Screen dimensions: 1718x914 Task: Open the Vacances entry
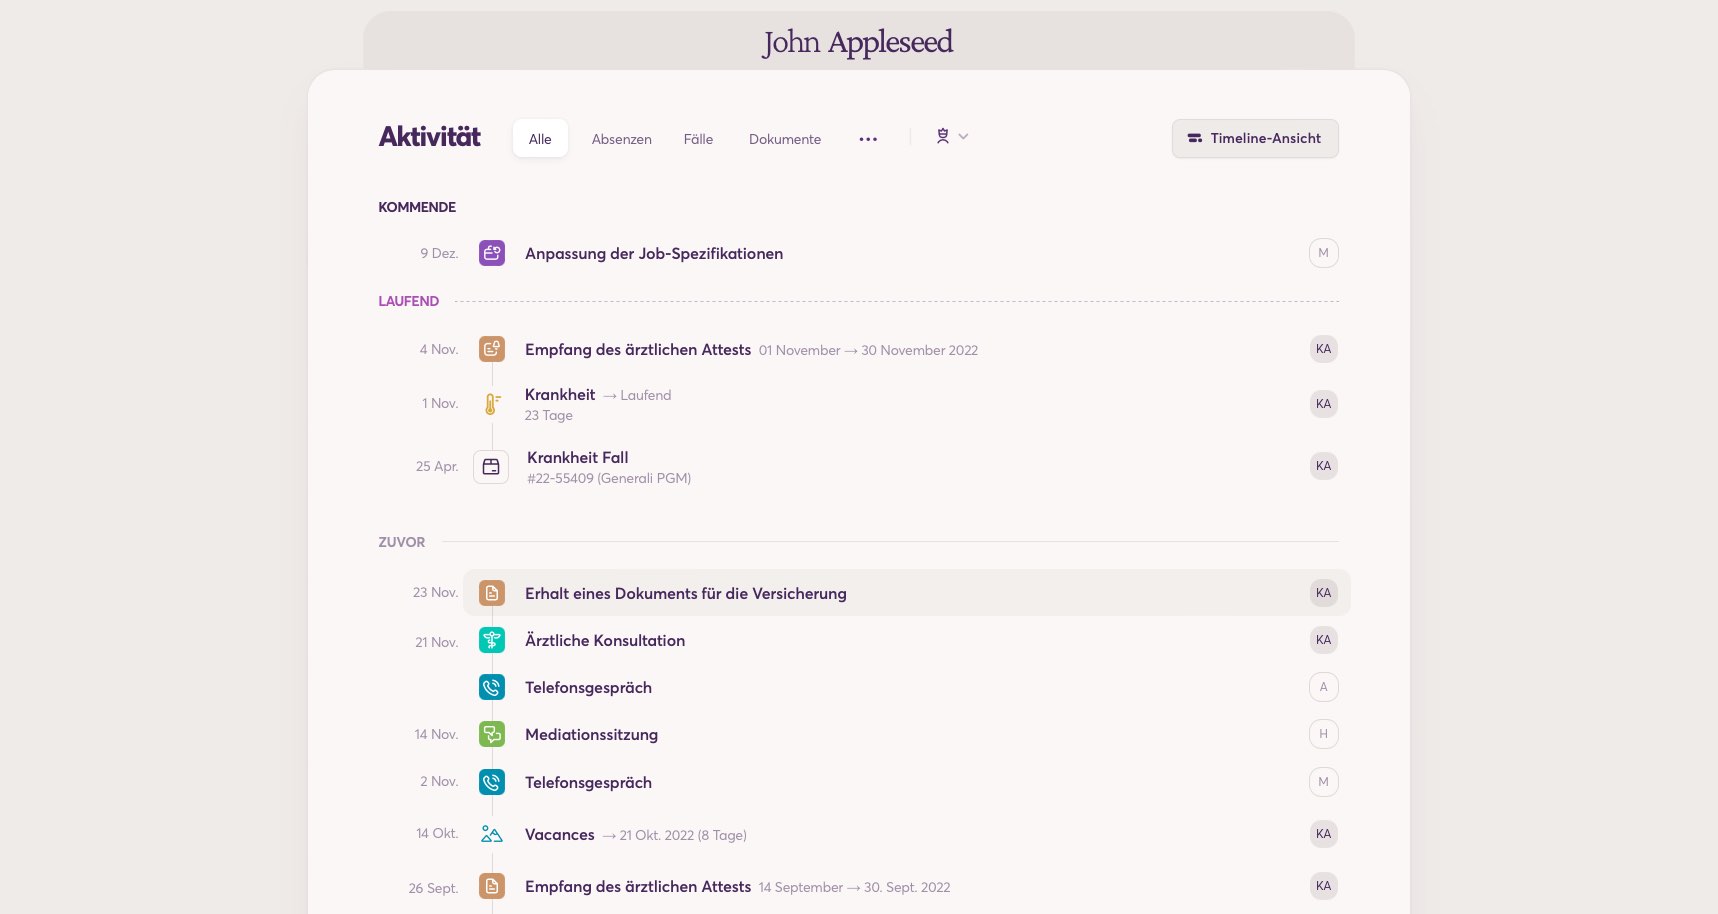(560, 835)
